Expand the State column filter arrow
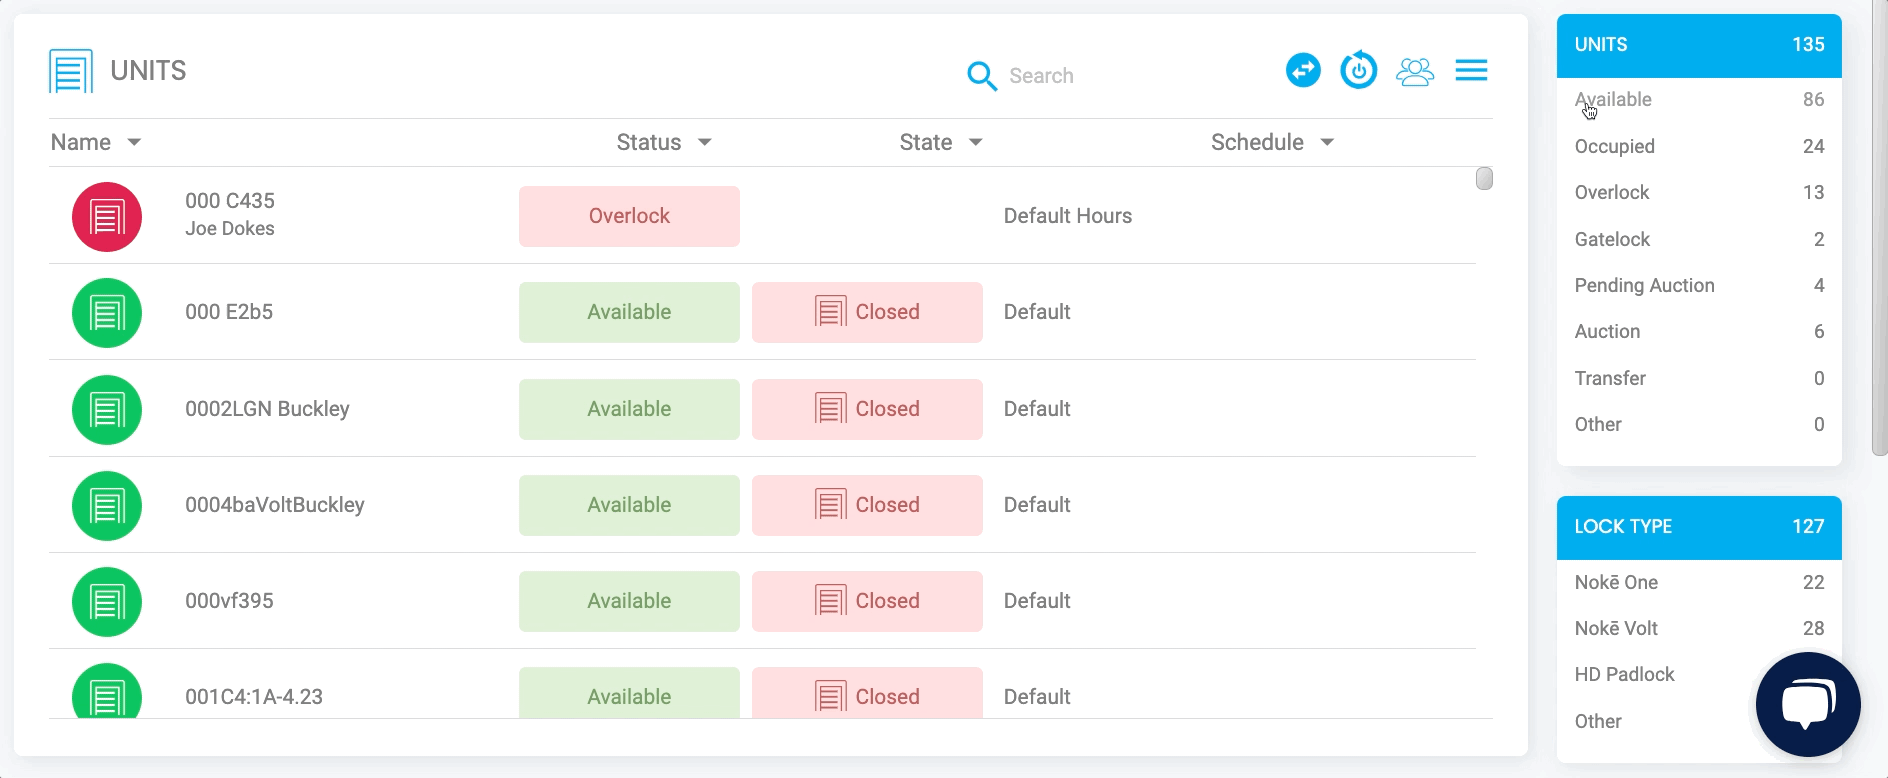Image resolution: width=1888 pixels, height=778 pixels. point(976,143)
